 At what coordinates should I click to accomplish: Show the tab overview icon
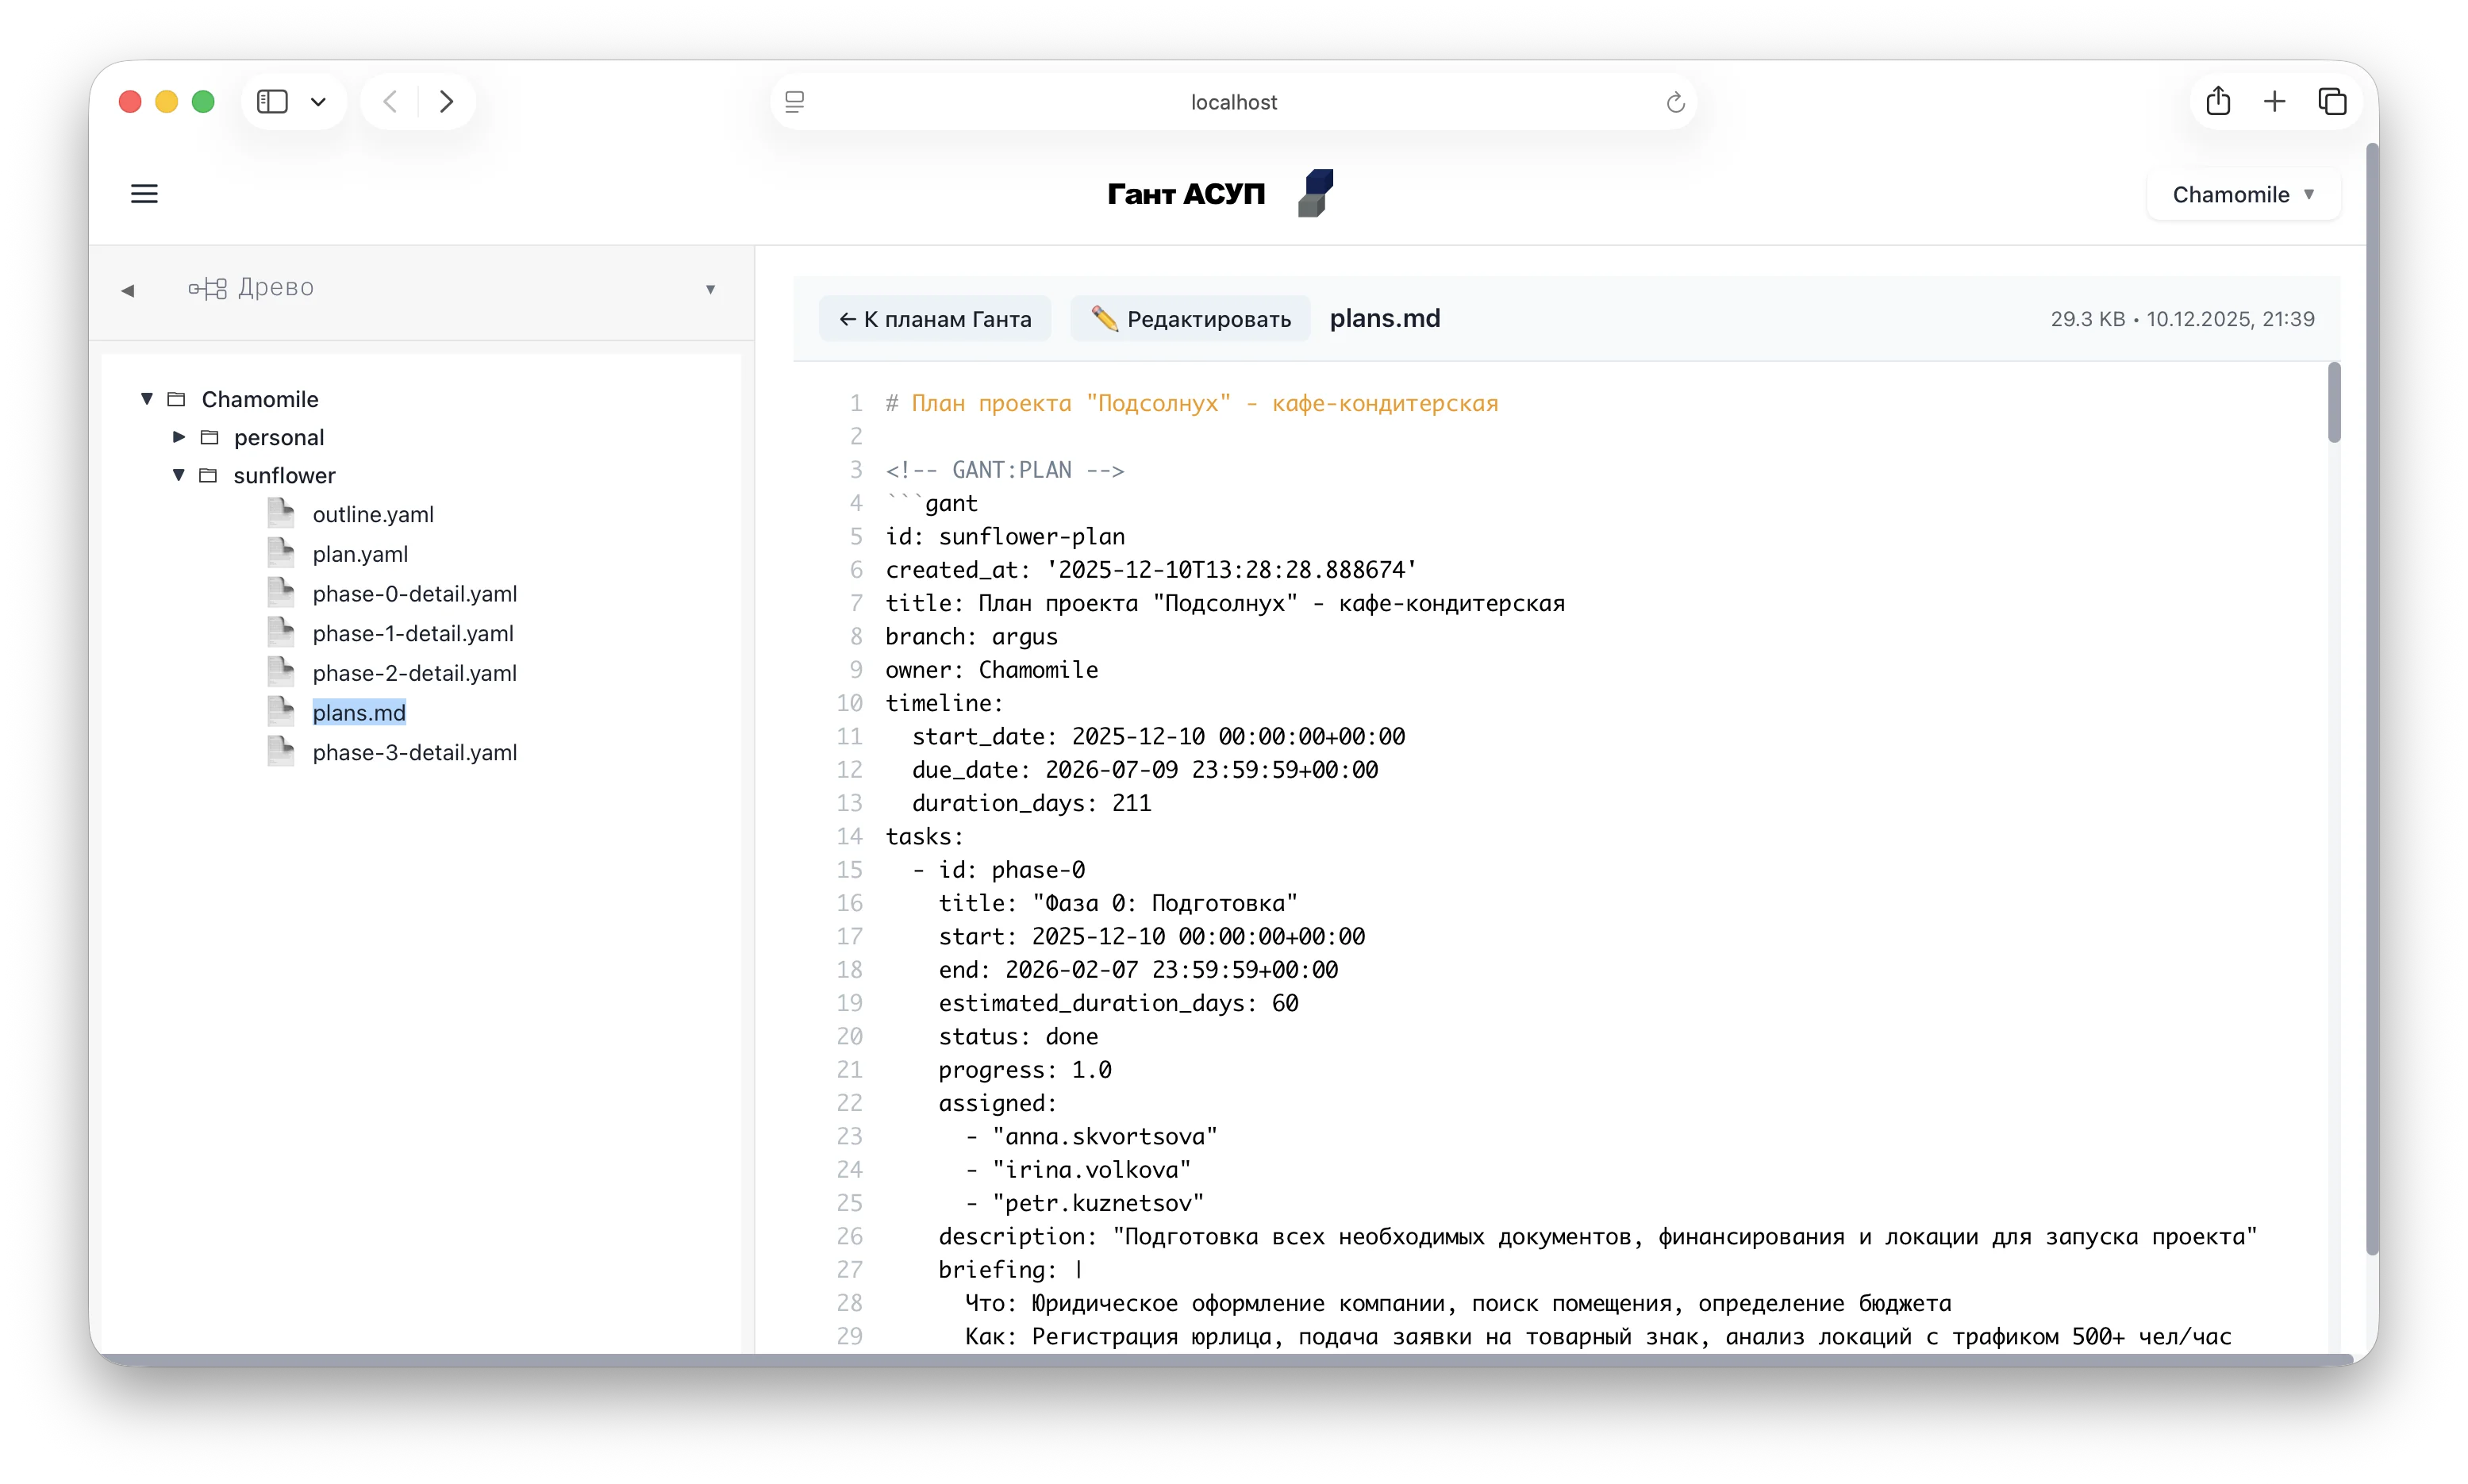coord(2332,102)
